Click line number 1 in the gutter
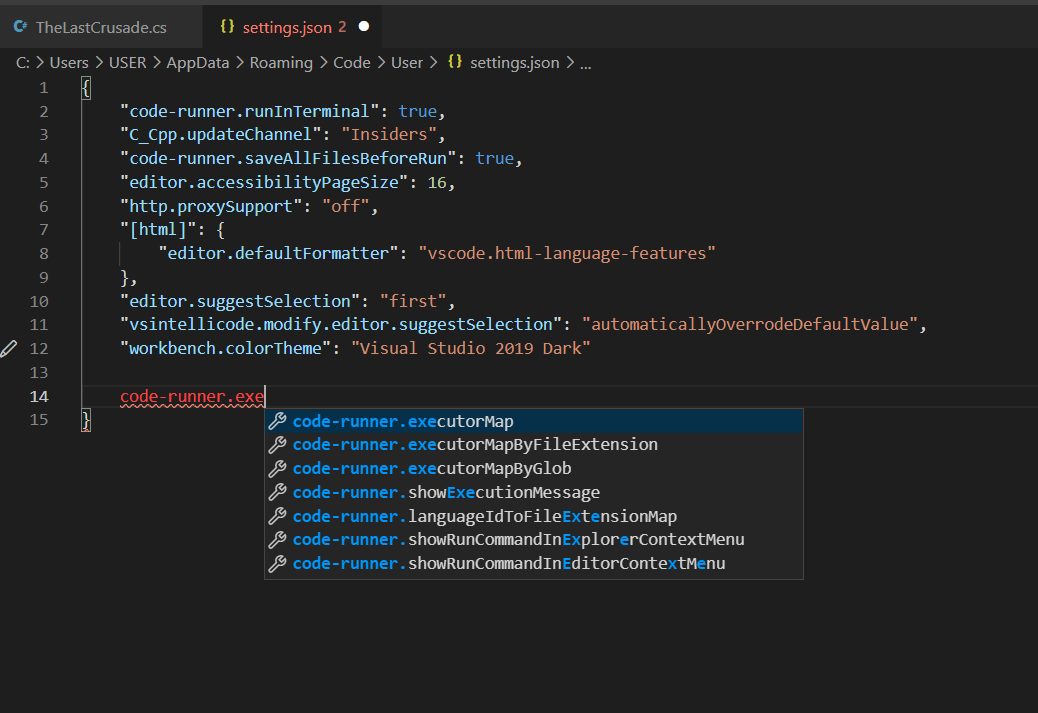This screenshot has height=713, width=1038. coord(44,87)
